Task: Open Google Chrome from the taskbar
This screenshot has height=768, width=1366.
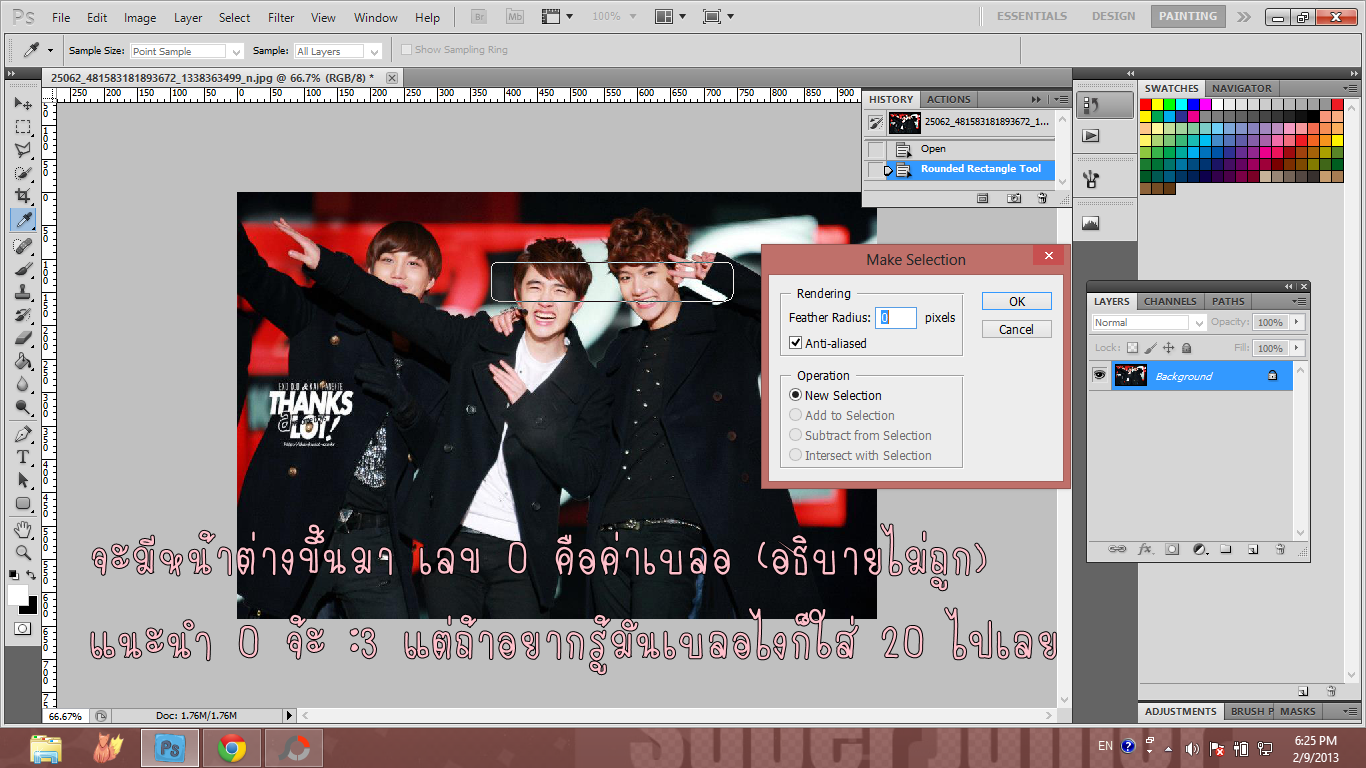Action: 232,748
